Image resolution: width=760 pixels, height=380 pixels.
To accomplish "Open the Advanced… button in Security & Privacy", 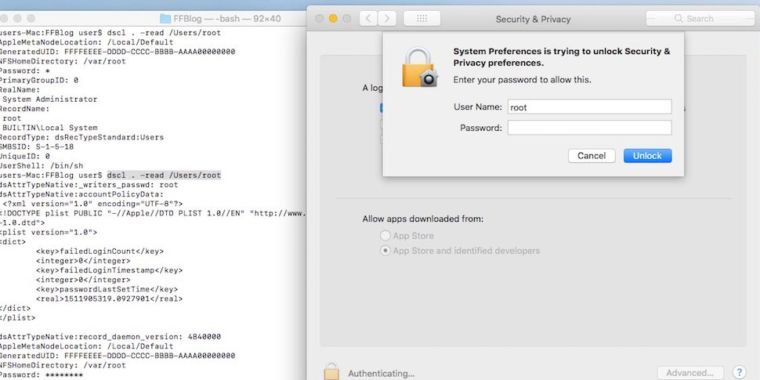I will click(x=690, y=373).
